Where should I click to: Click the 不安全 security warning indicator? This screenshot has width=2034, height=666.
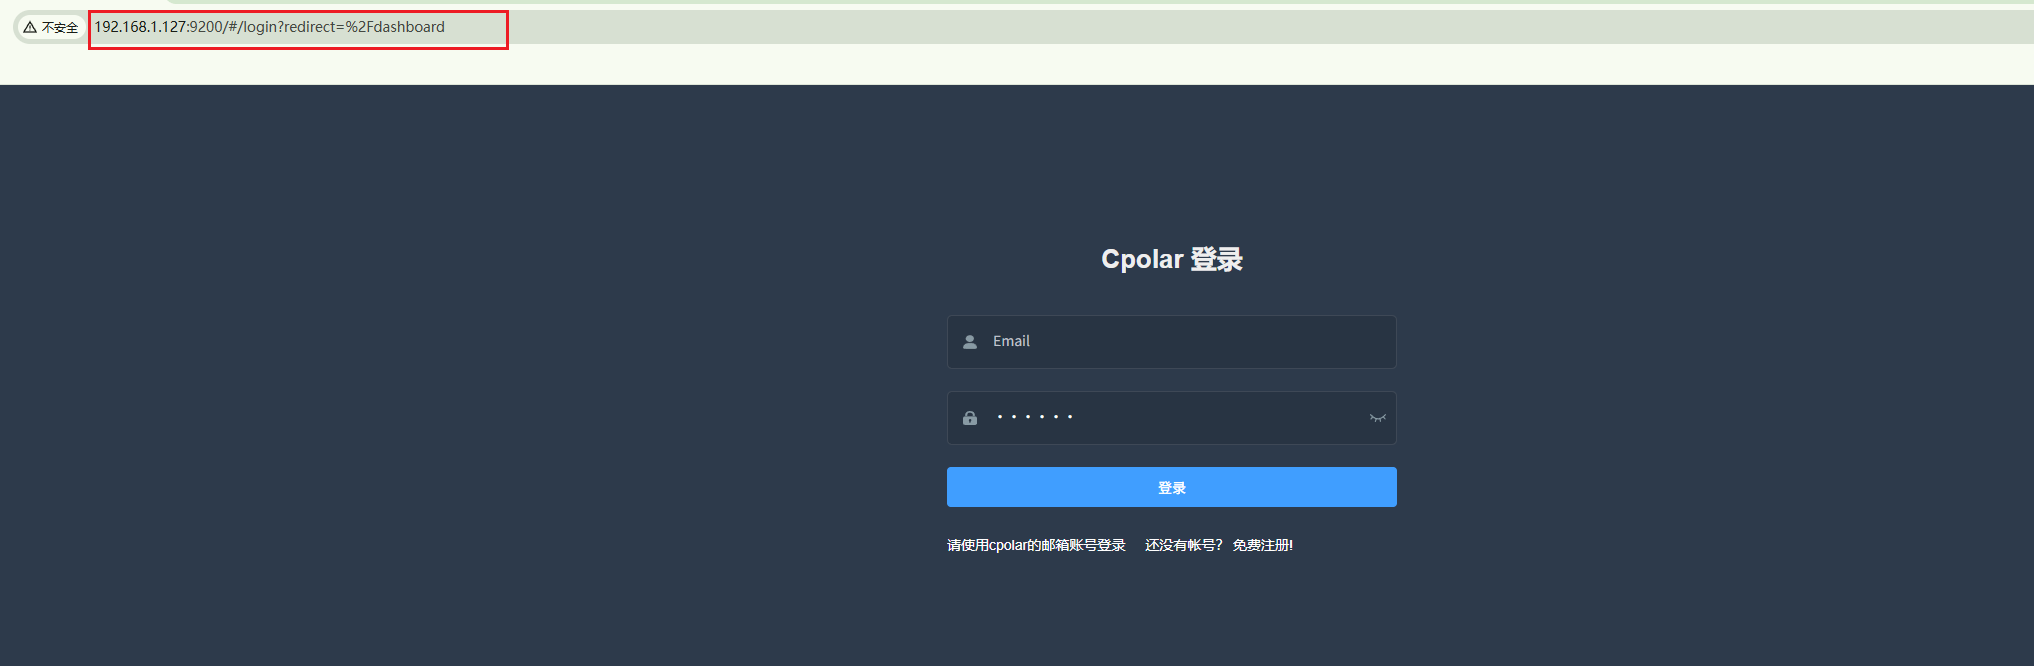50,28
